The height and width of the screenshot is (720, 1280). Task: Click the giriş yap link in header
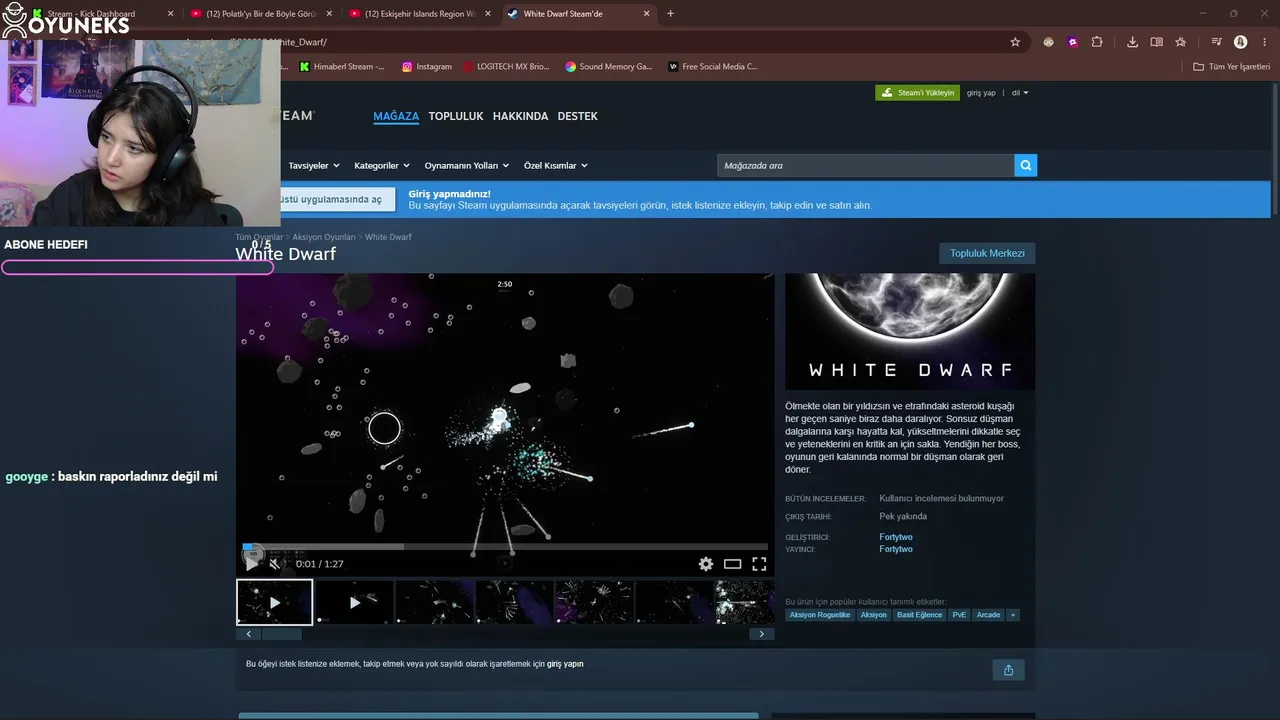click(x=981, y=93)
